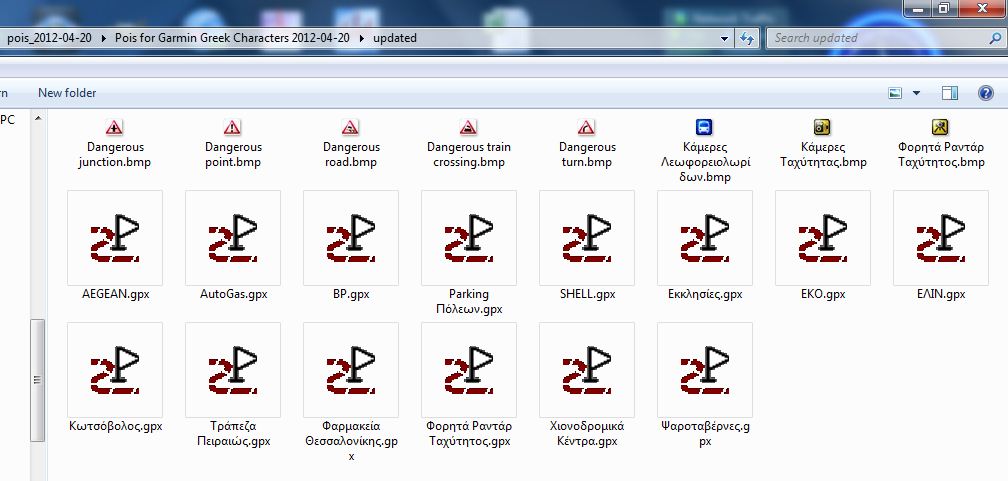The height and width of the screenshot is (481, 1008).
Task: Select the SHELL.gpx file icon
Action: tap(587, 238)
